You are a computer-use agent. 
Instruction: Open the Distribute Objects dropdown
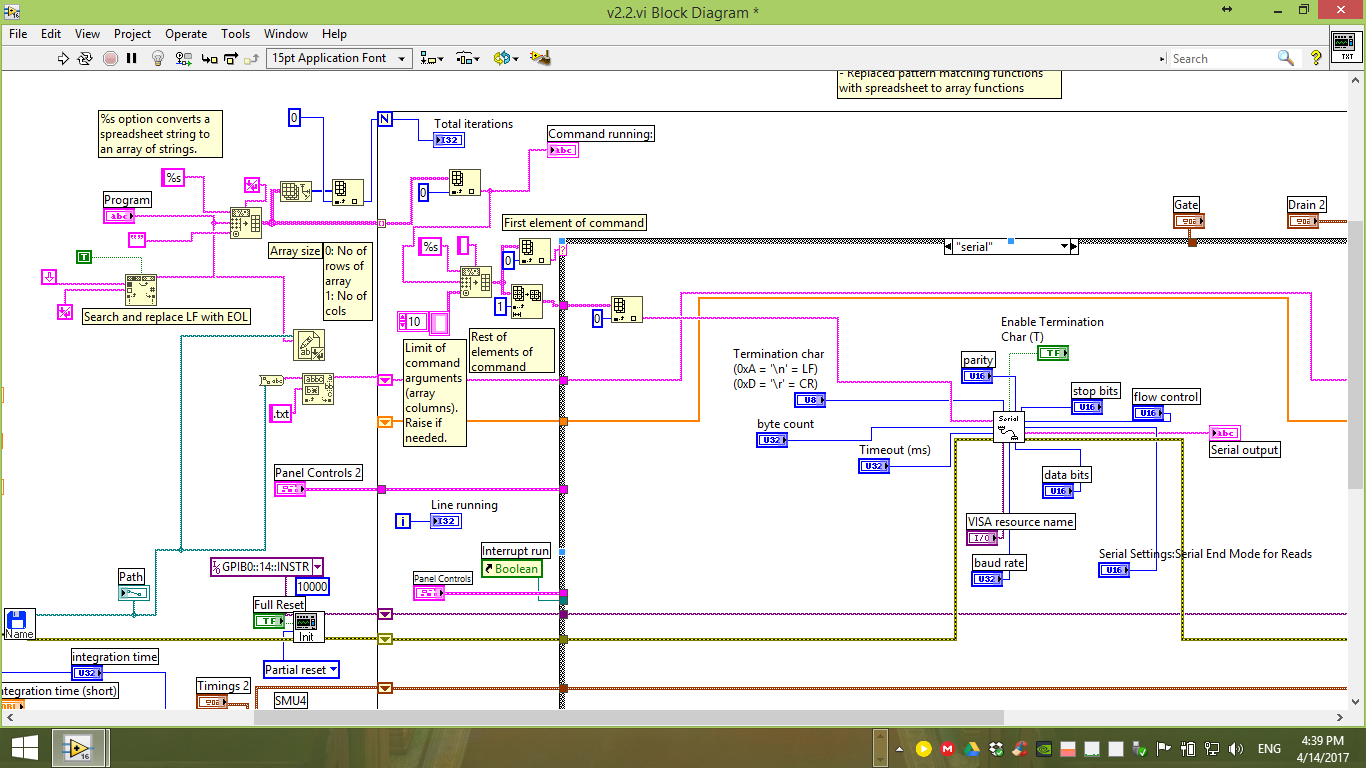(x=468, y=58)
